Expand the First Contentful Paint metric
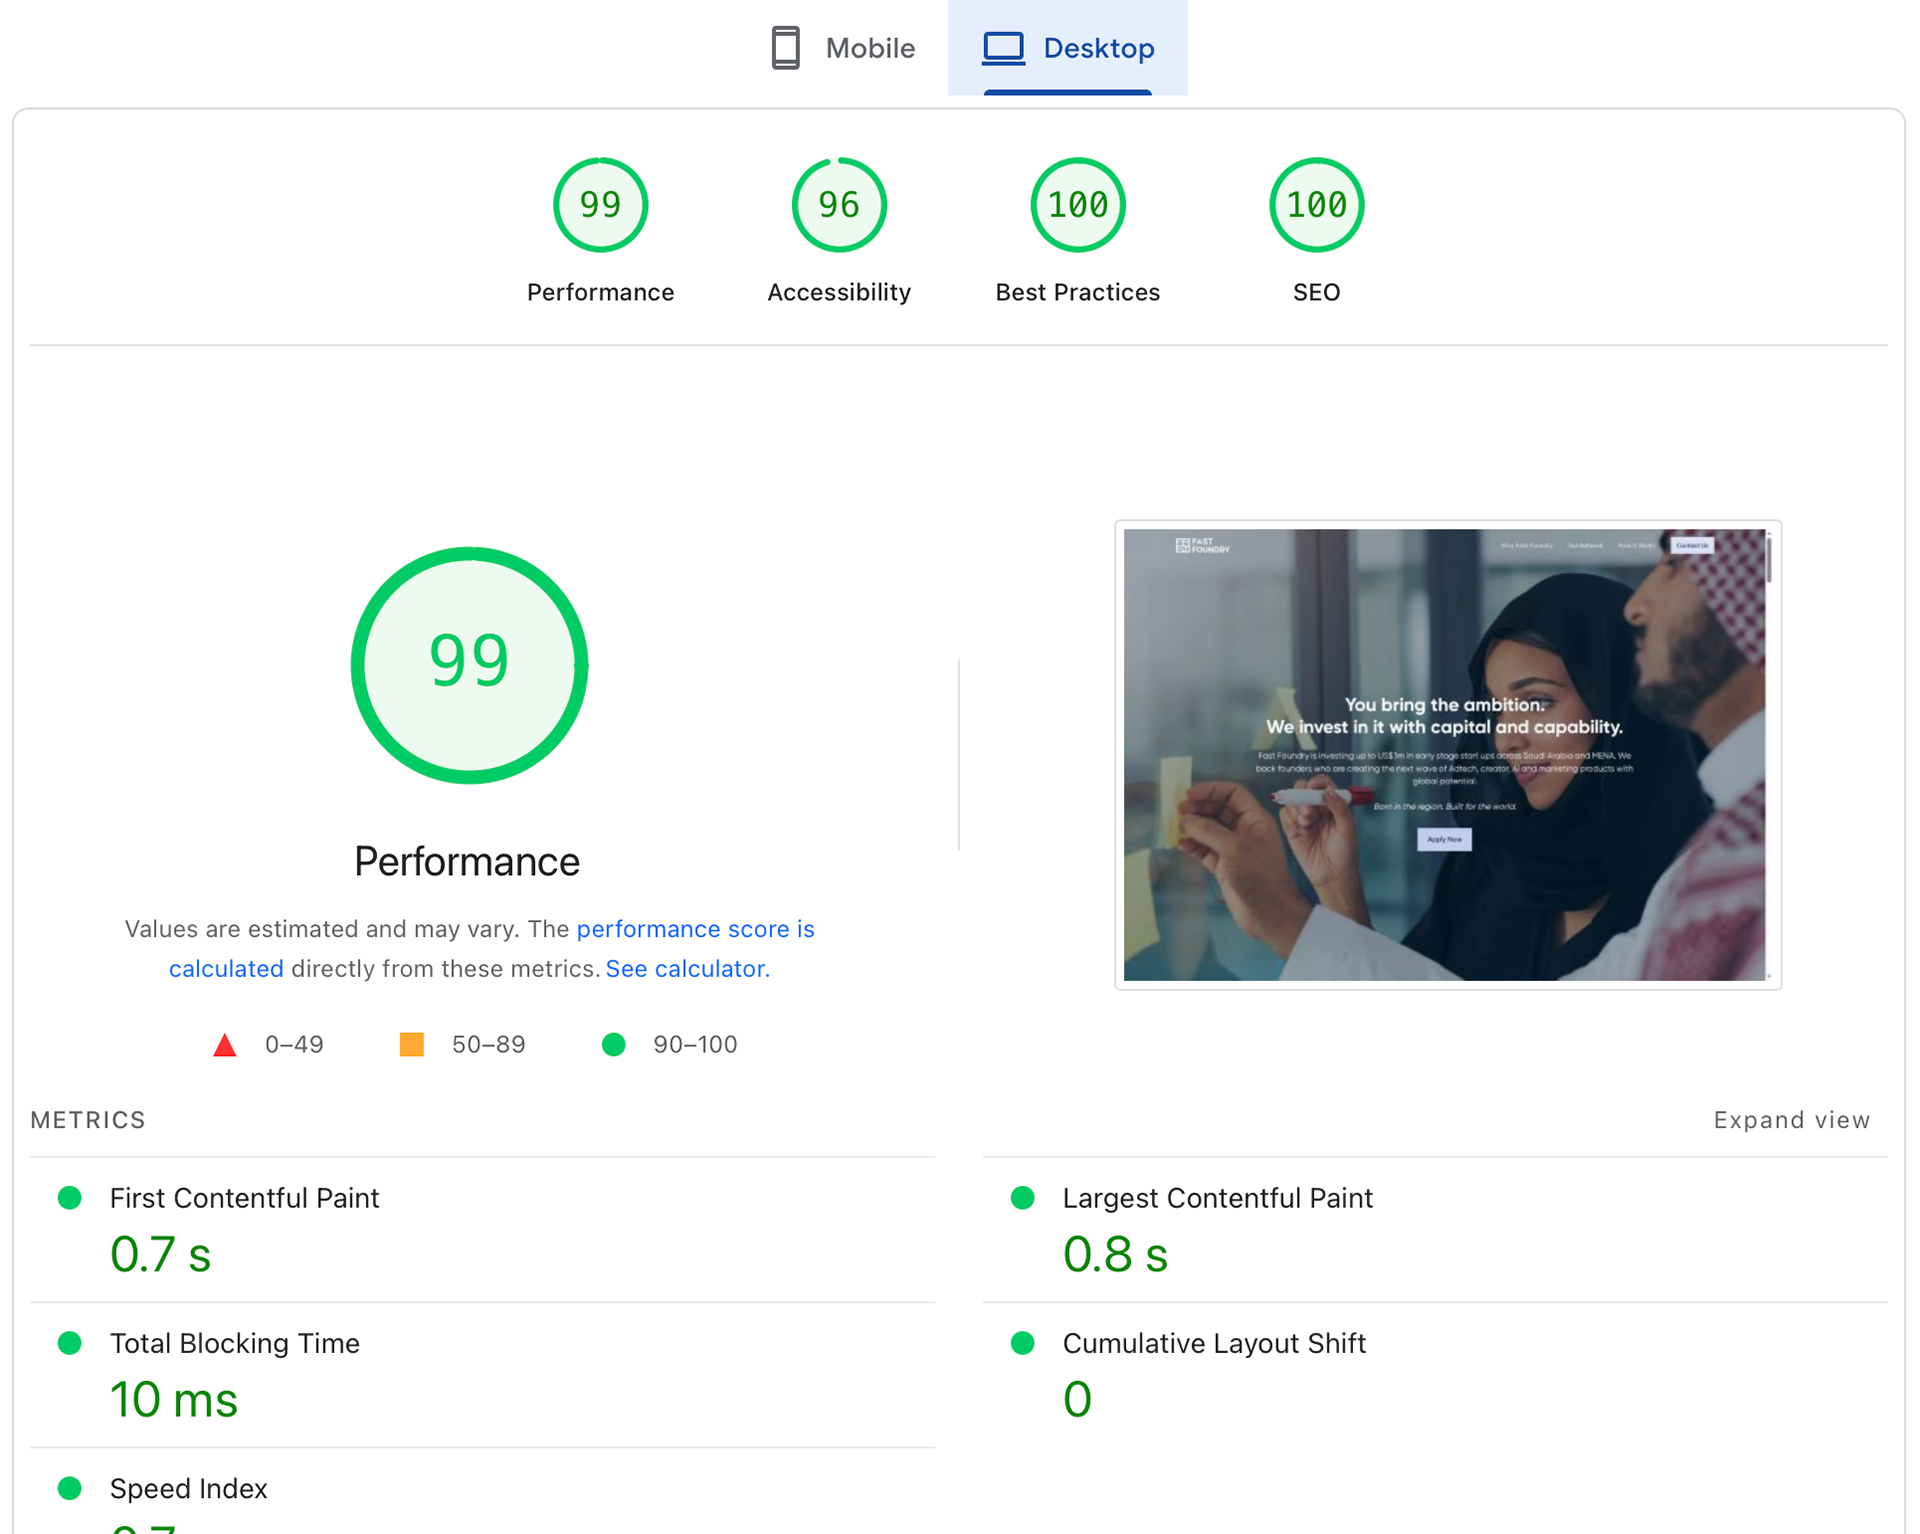 point(244,1198)
